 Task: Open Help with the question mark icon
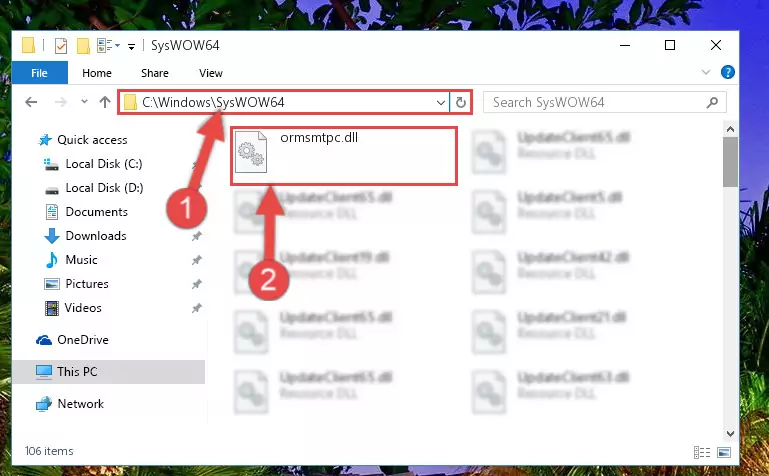[728, 73]
